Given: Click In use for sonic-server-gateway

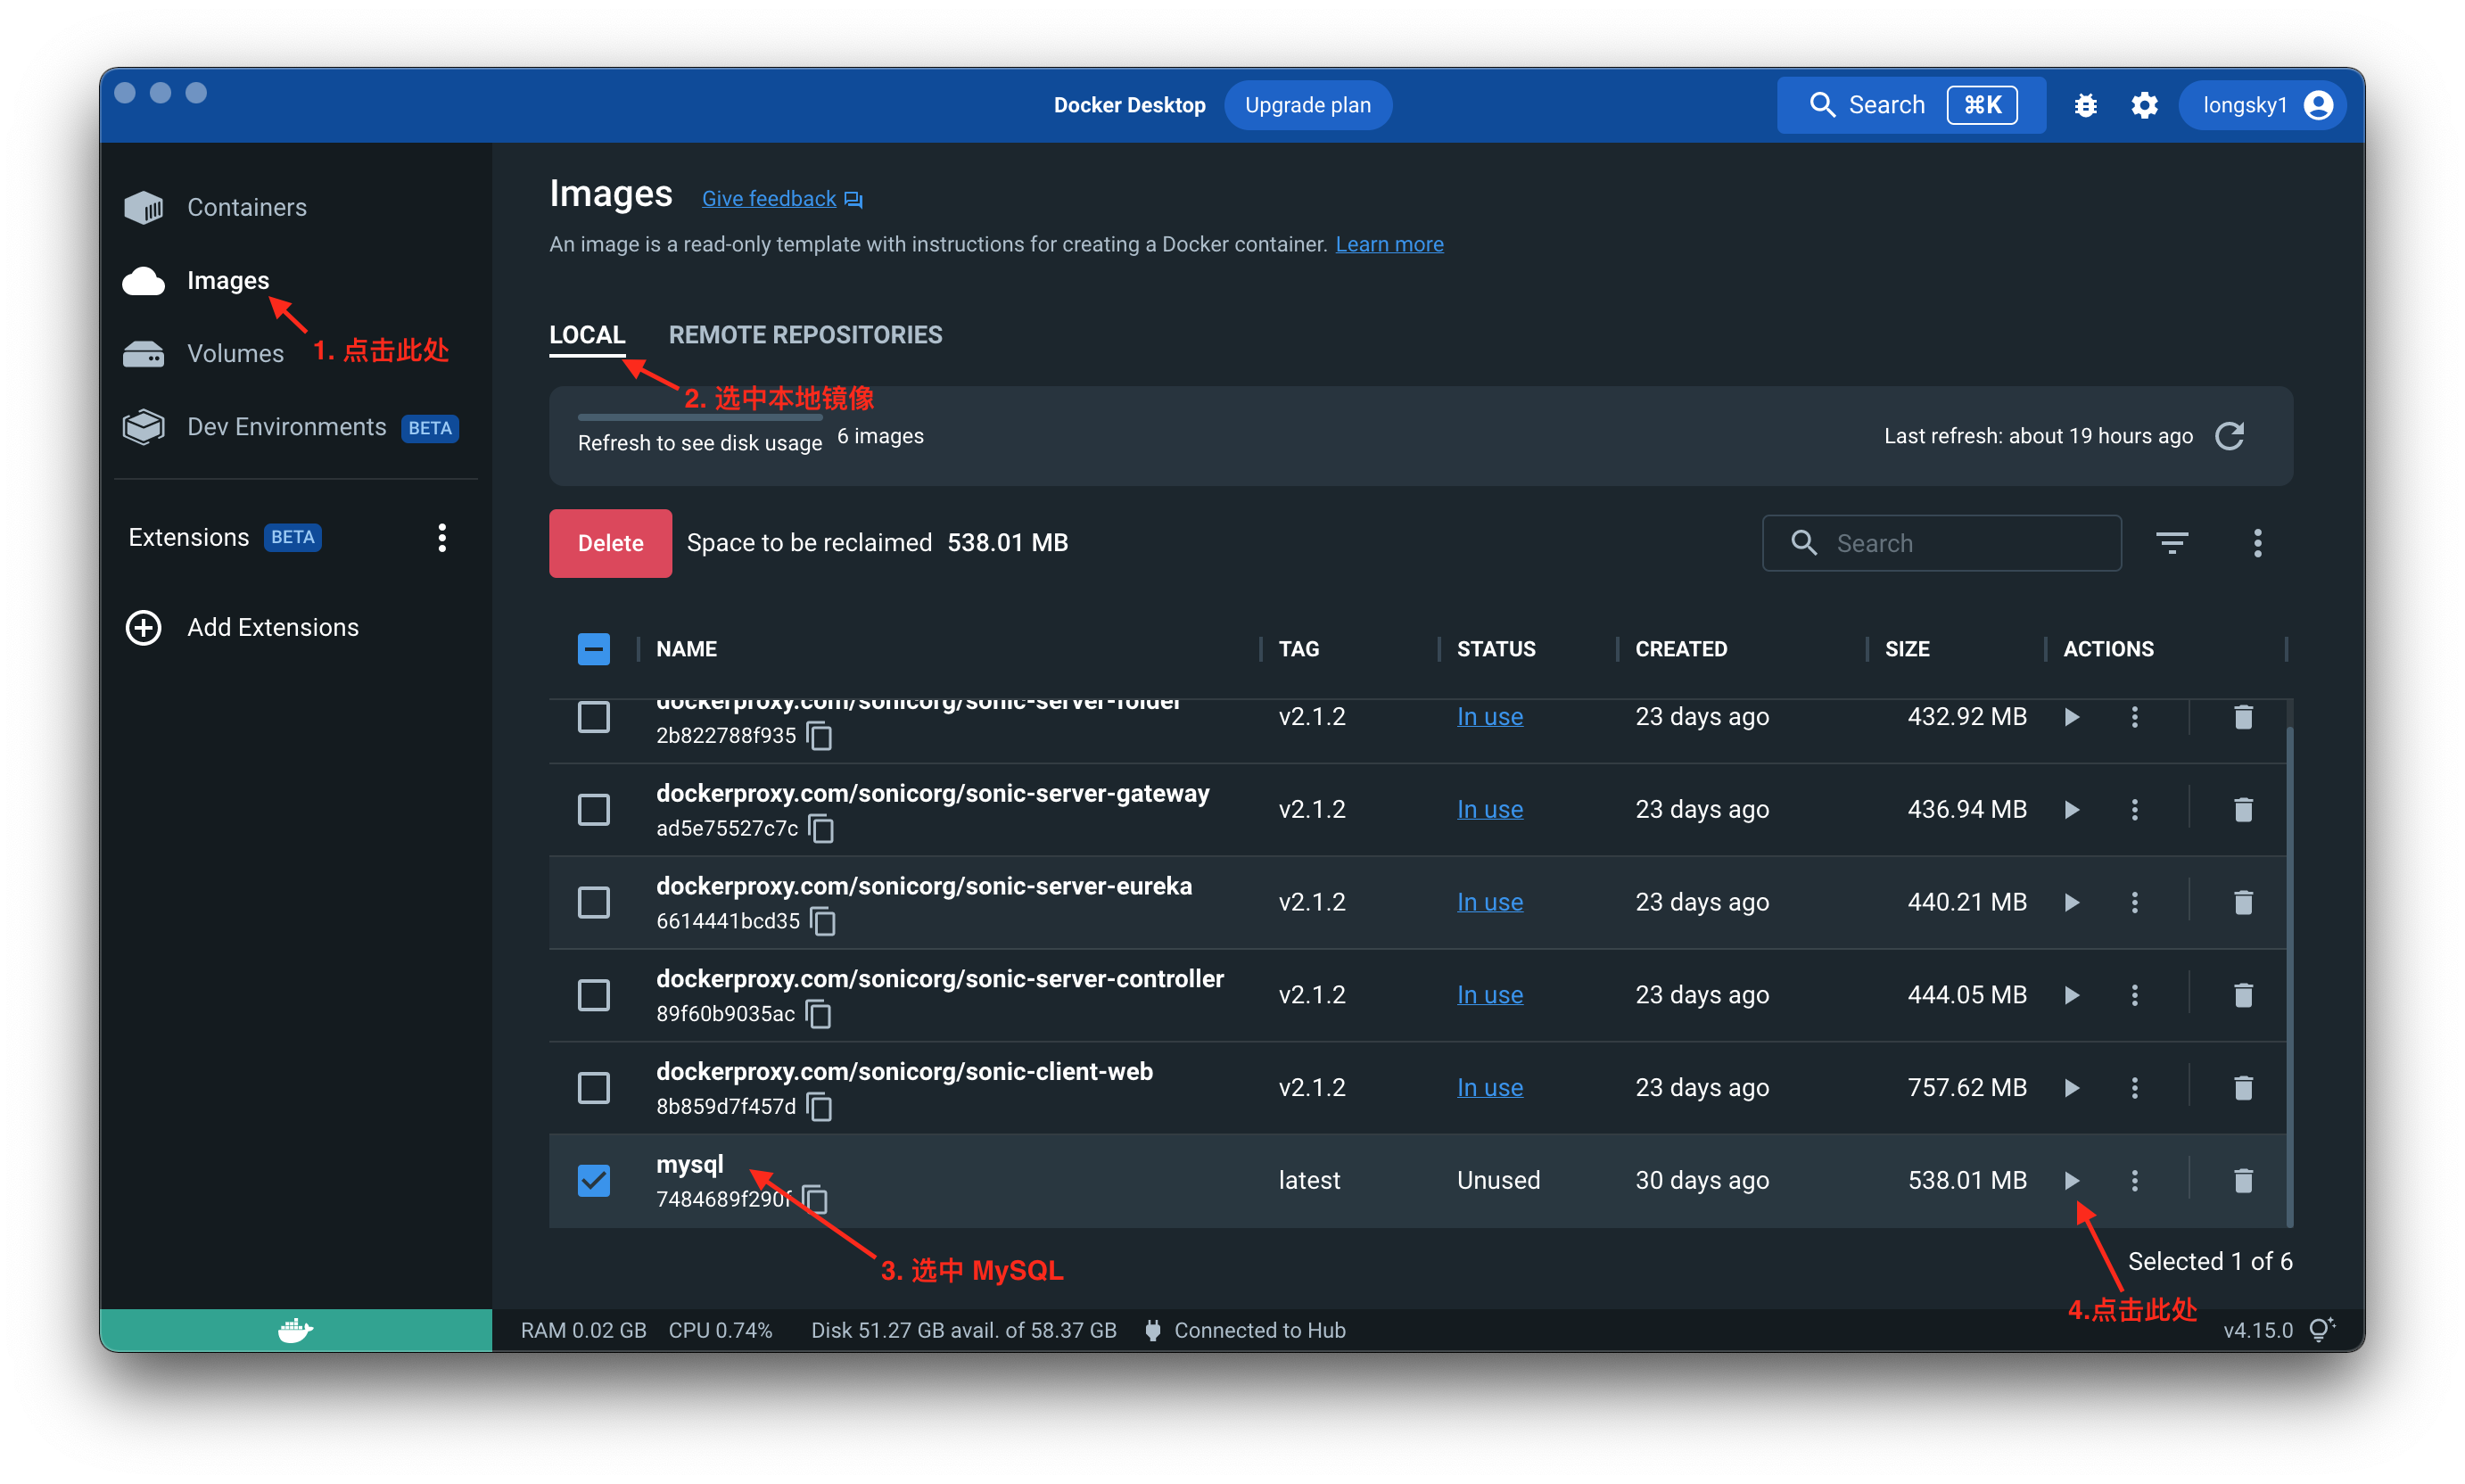Looking at the screenshot, I should [1489, 809].
